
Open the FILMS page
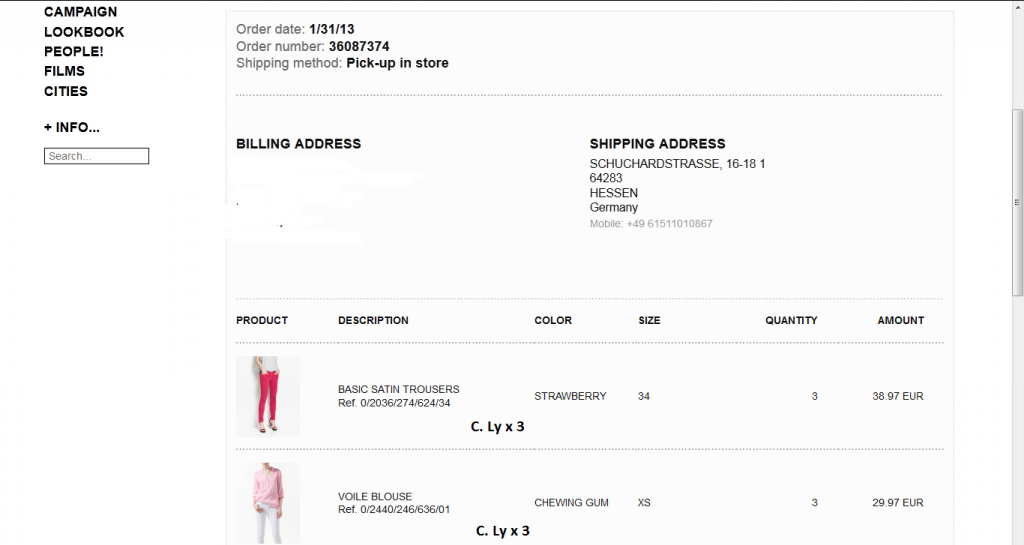(x=64, y=71)
